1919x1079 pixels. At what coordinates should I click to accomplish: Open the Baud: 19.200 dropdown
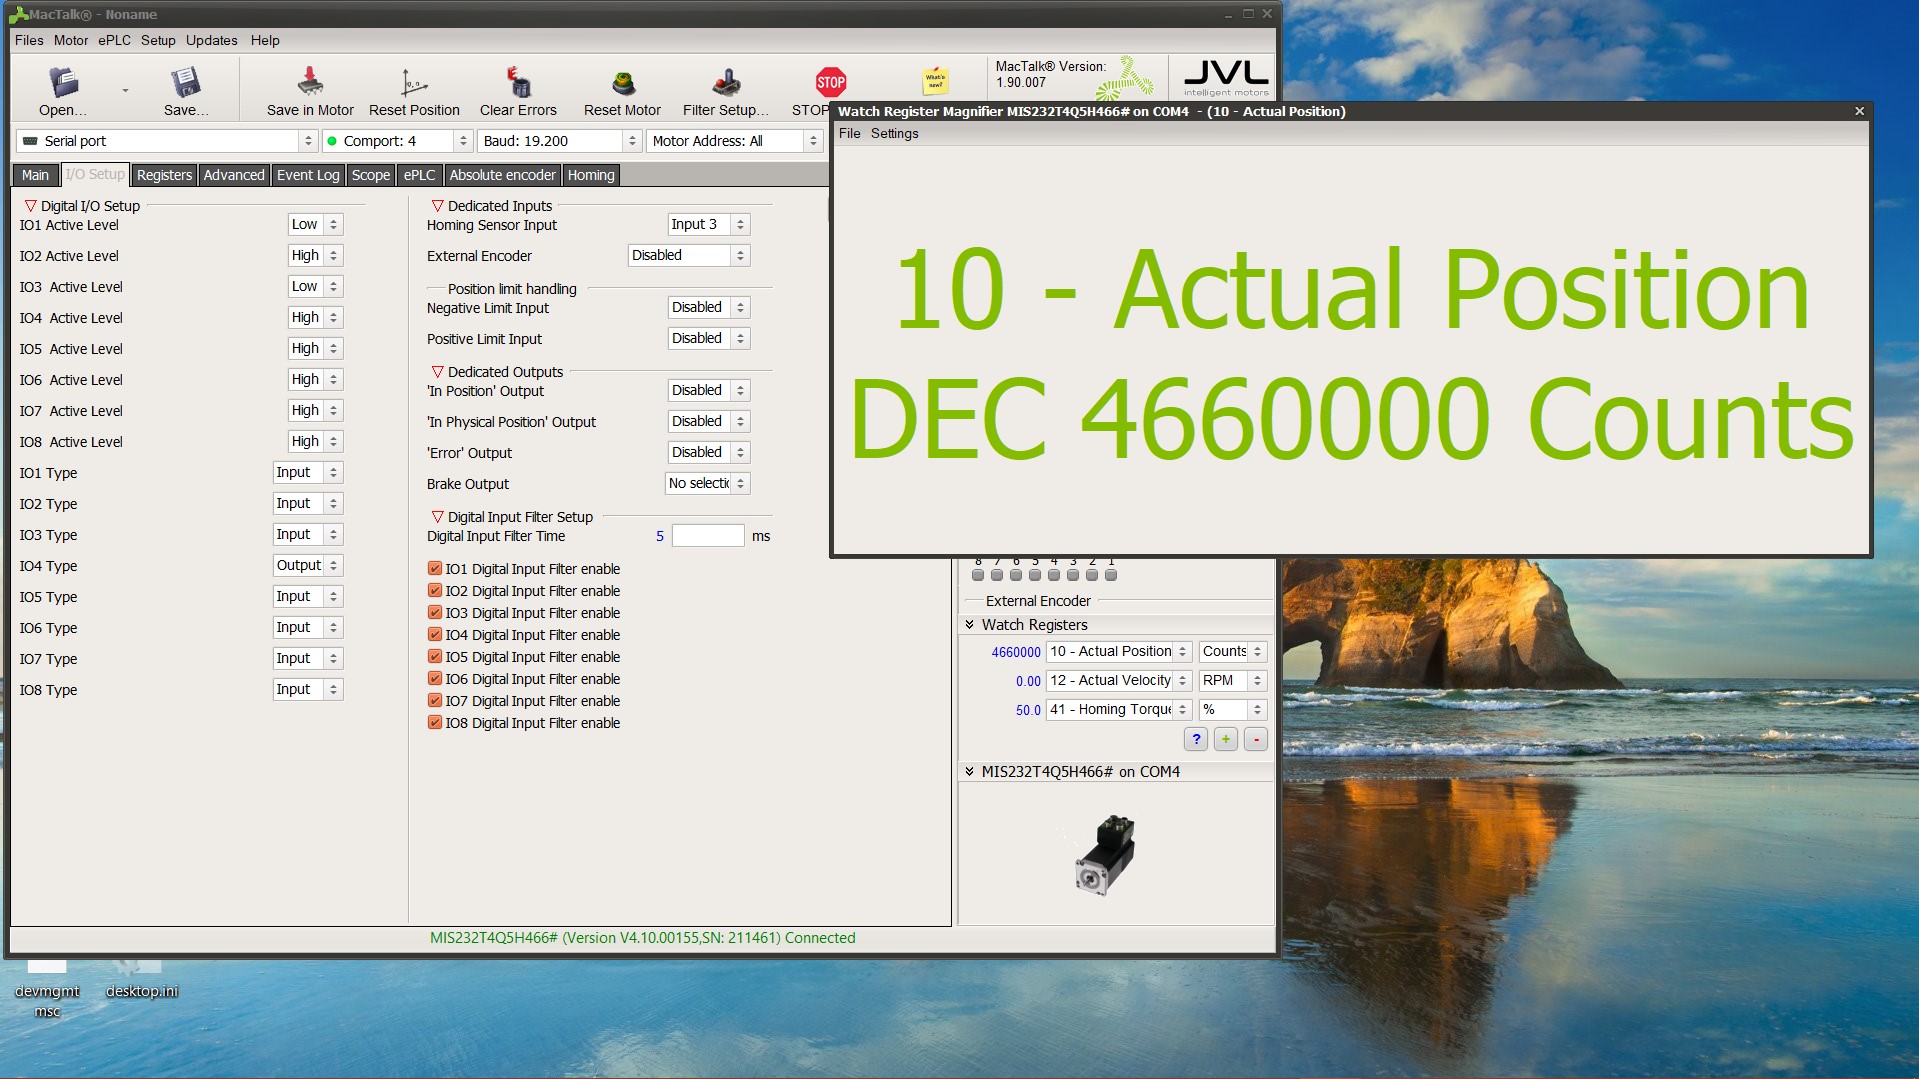[559, 141]
